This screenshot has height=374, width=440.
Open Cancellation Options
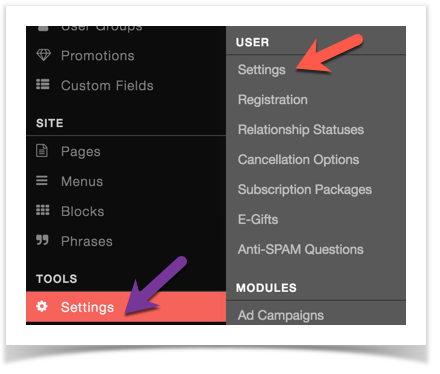298,160
